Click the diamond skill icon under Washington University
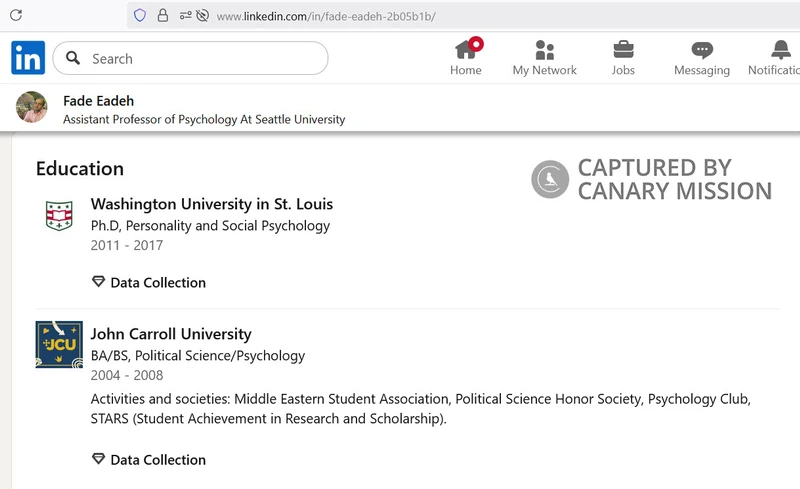Viewport: 800px width, 489px height. (x=98, y=282)
